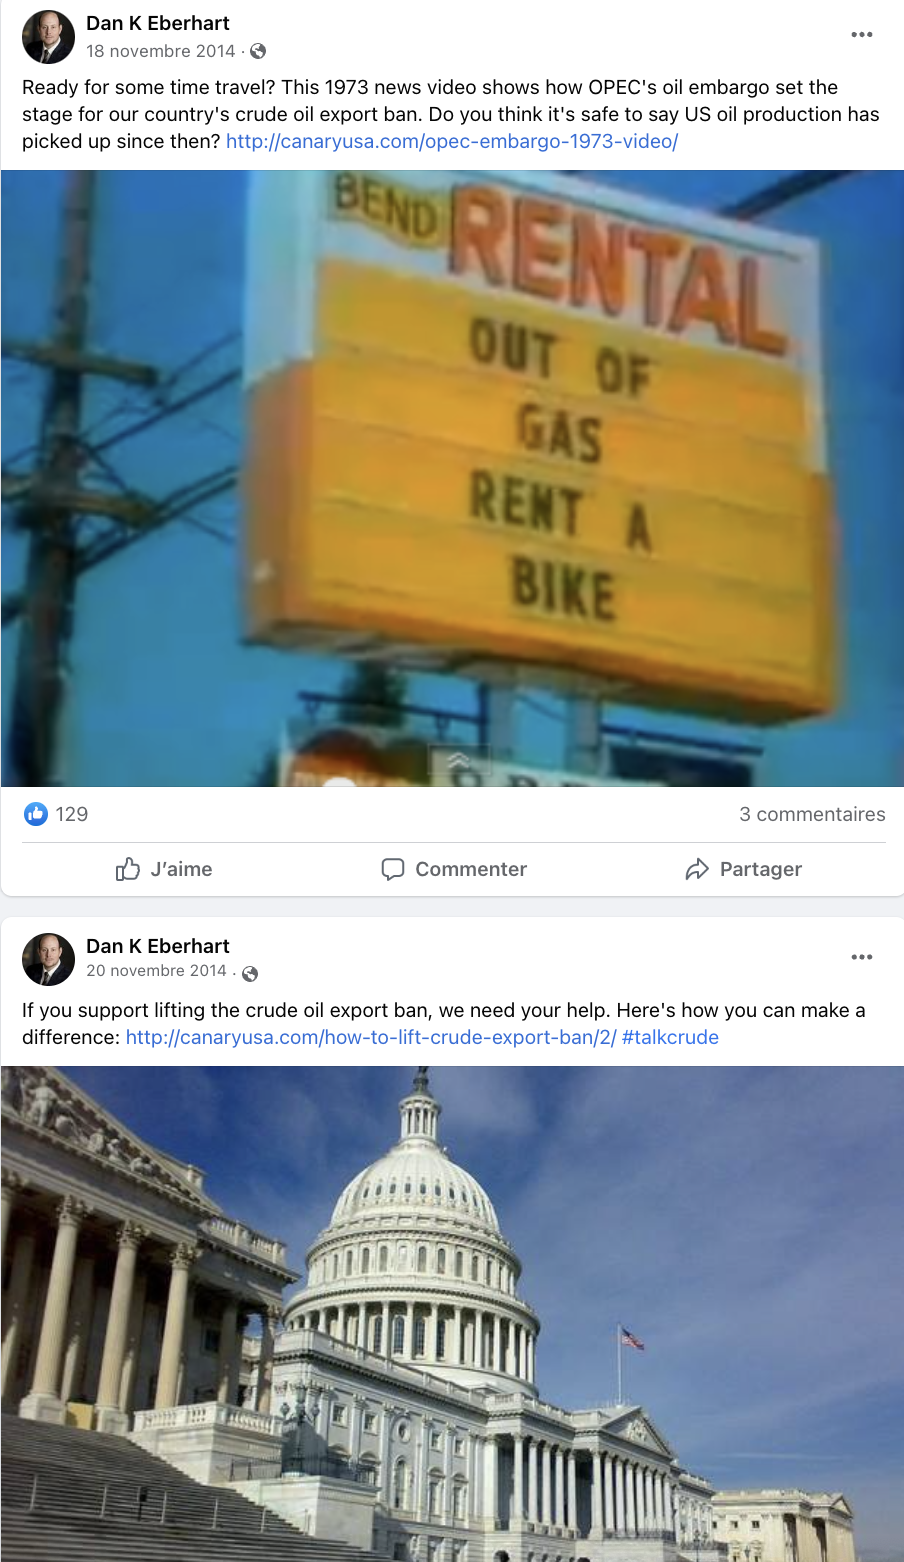The height and width of the screenshot is (1562, 904).
Task: Click the #talkcrude hashtag
Action: [670, 1037]
